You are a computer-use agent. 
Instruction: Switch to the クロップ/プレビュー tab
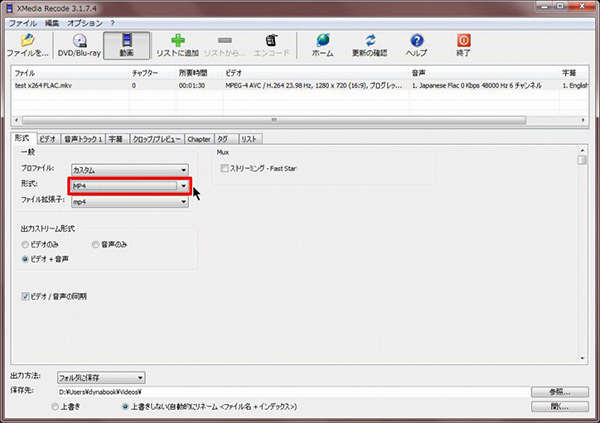157,139
